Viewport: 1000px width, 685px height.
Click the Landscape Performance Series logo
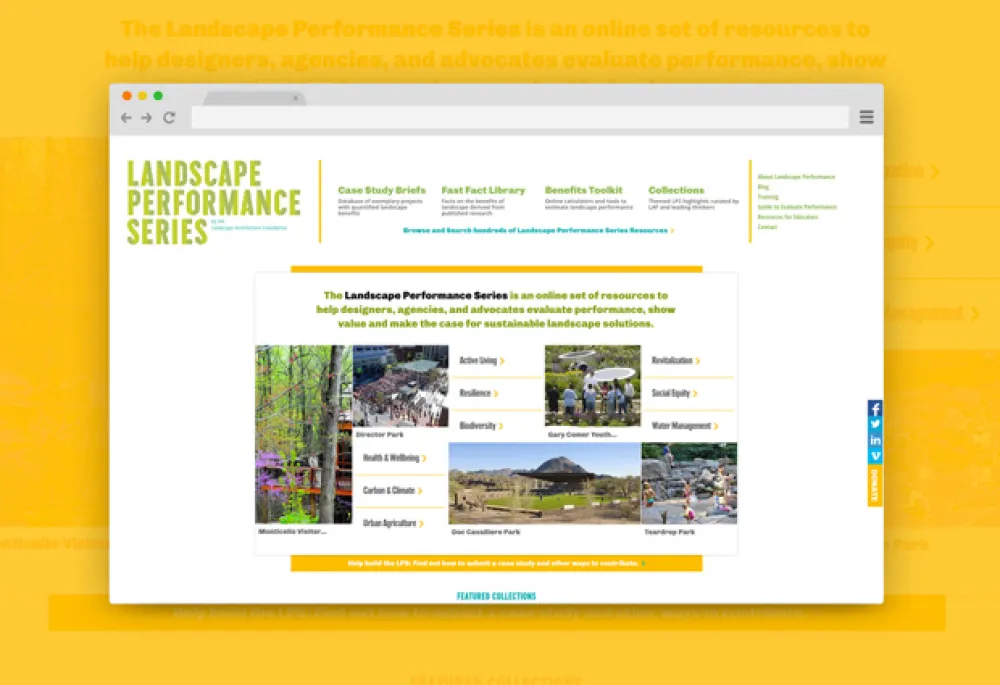point(213,202)
